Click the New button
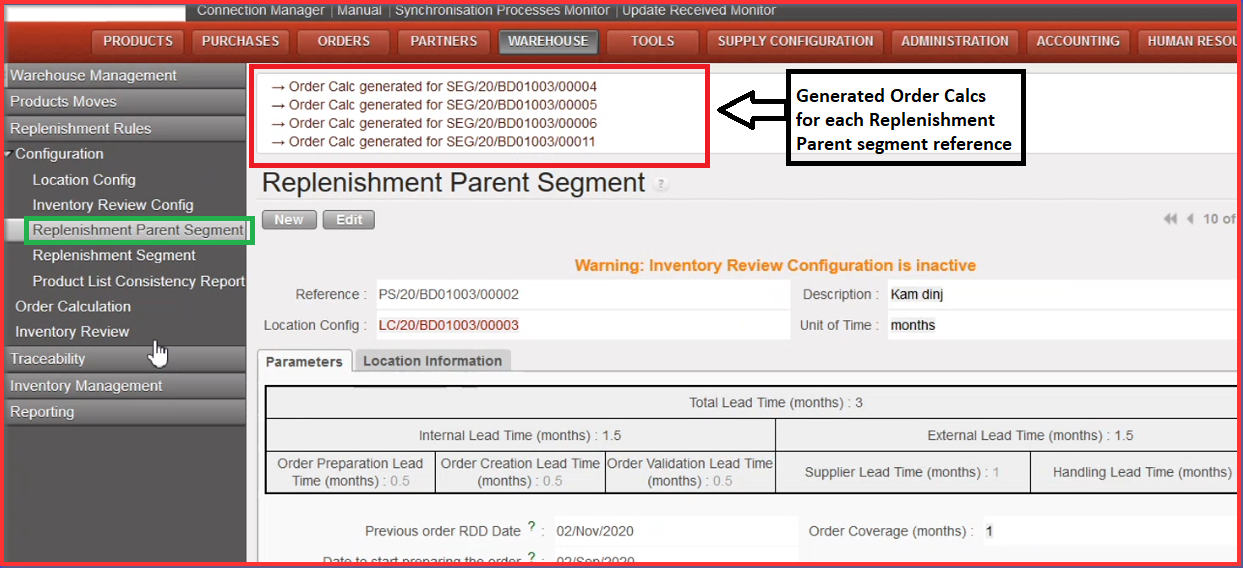 (289, 220)
